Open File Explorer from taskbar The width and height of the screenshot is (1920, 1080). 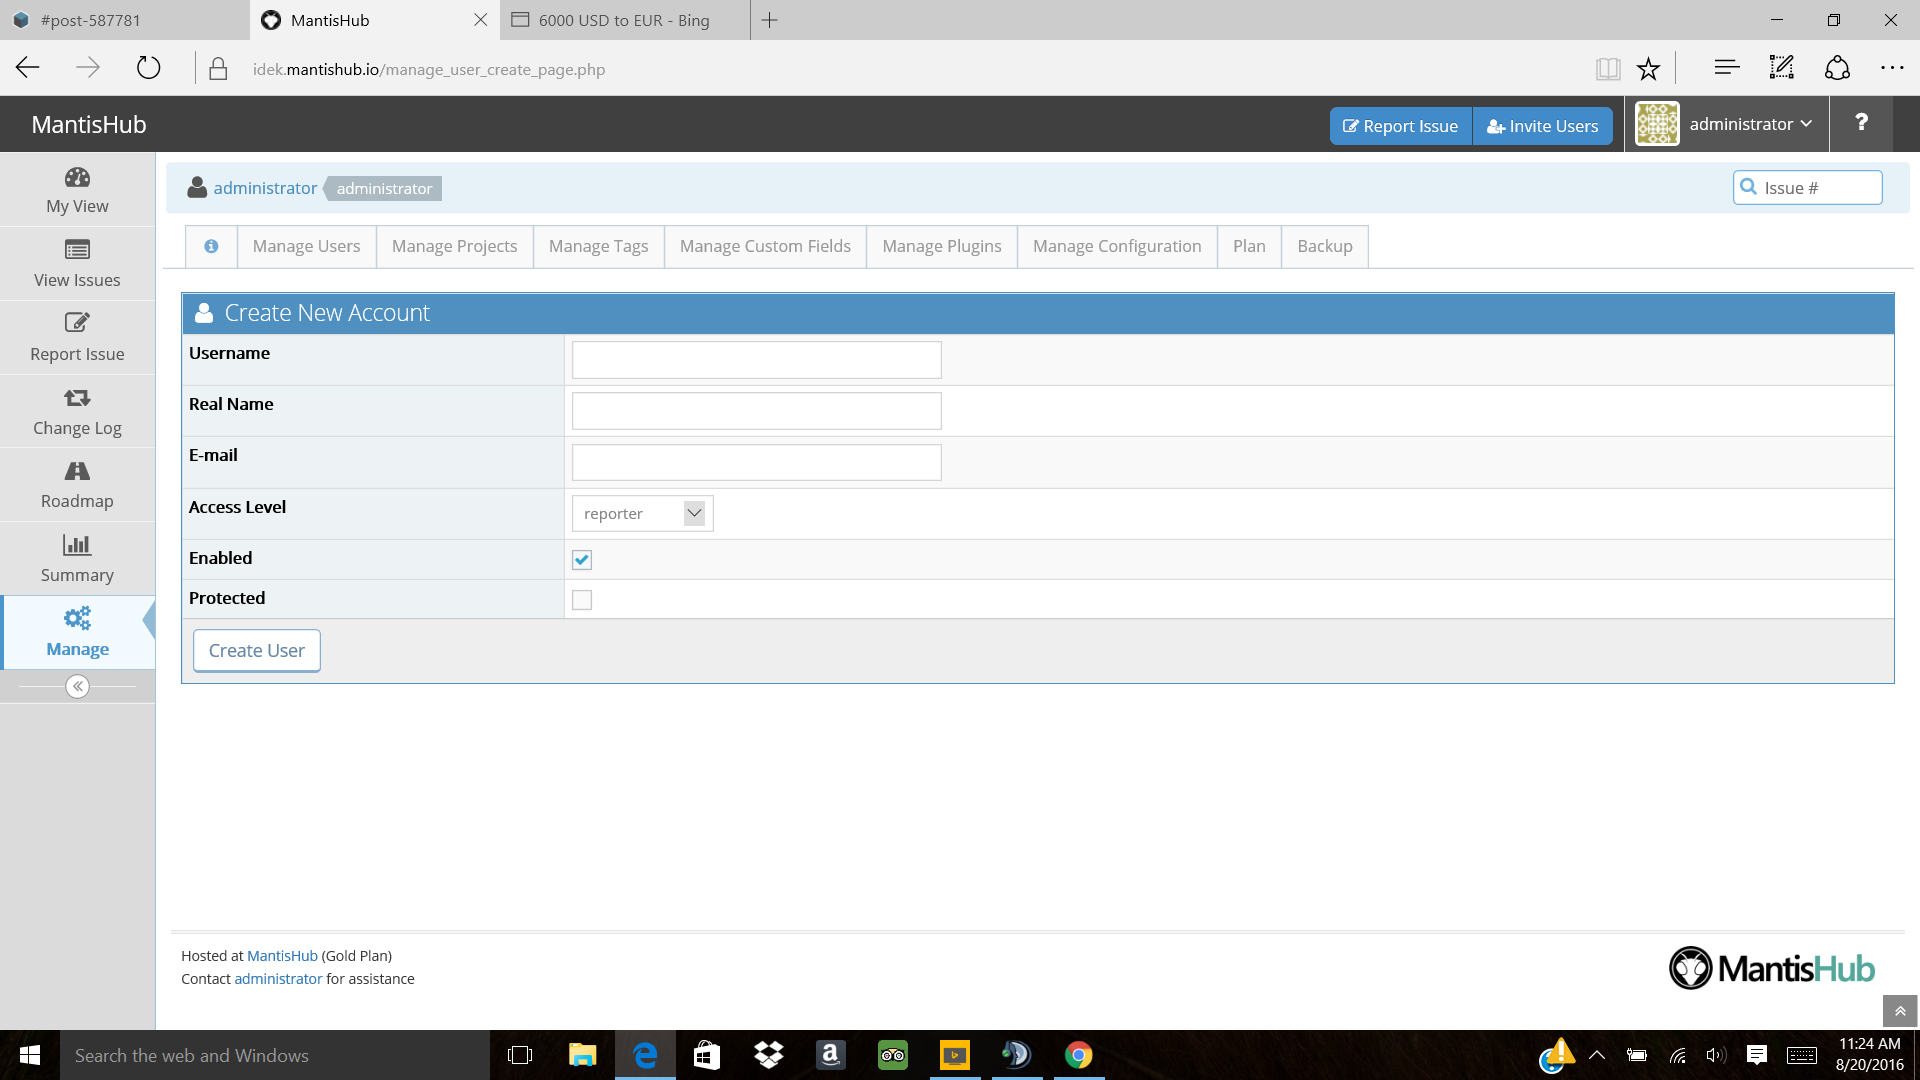582,1055
